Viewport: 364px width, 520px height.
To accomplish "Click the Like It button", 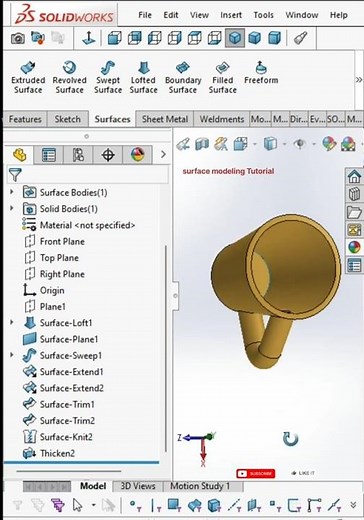I will [x=303, y=473].
